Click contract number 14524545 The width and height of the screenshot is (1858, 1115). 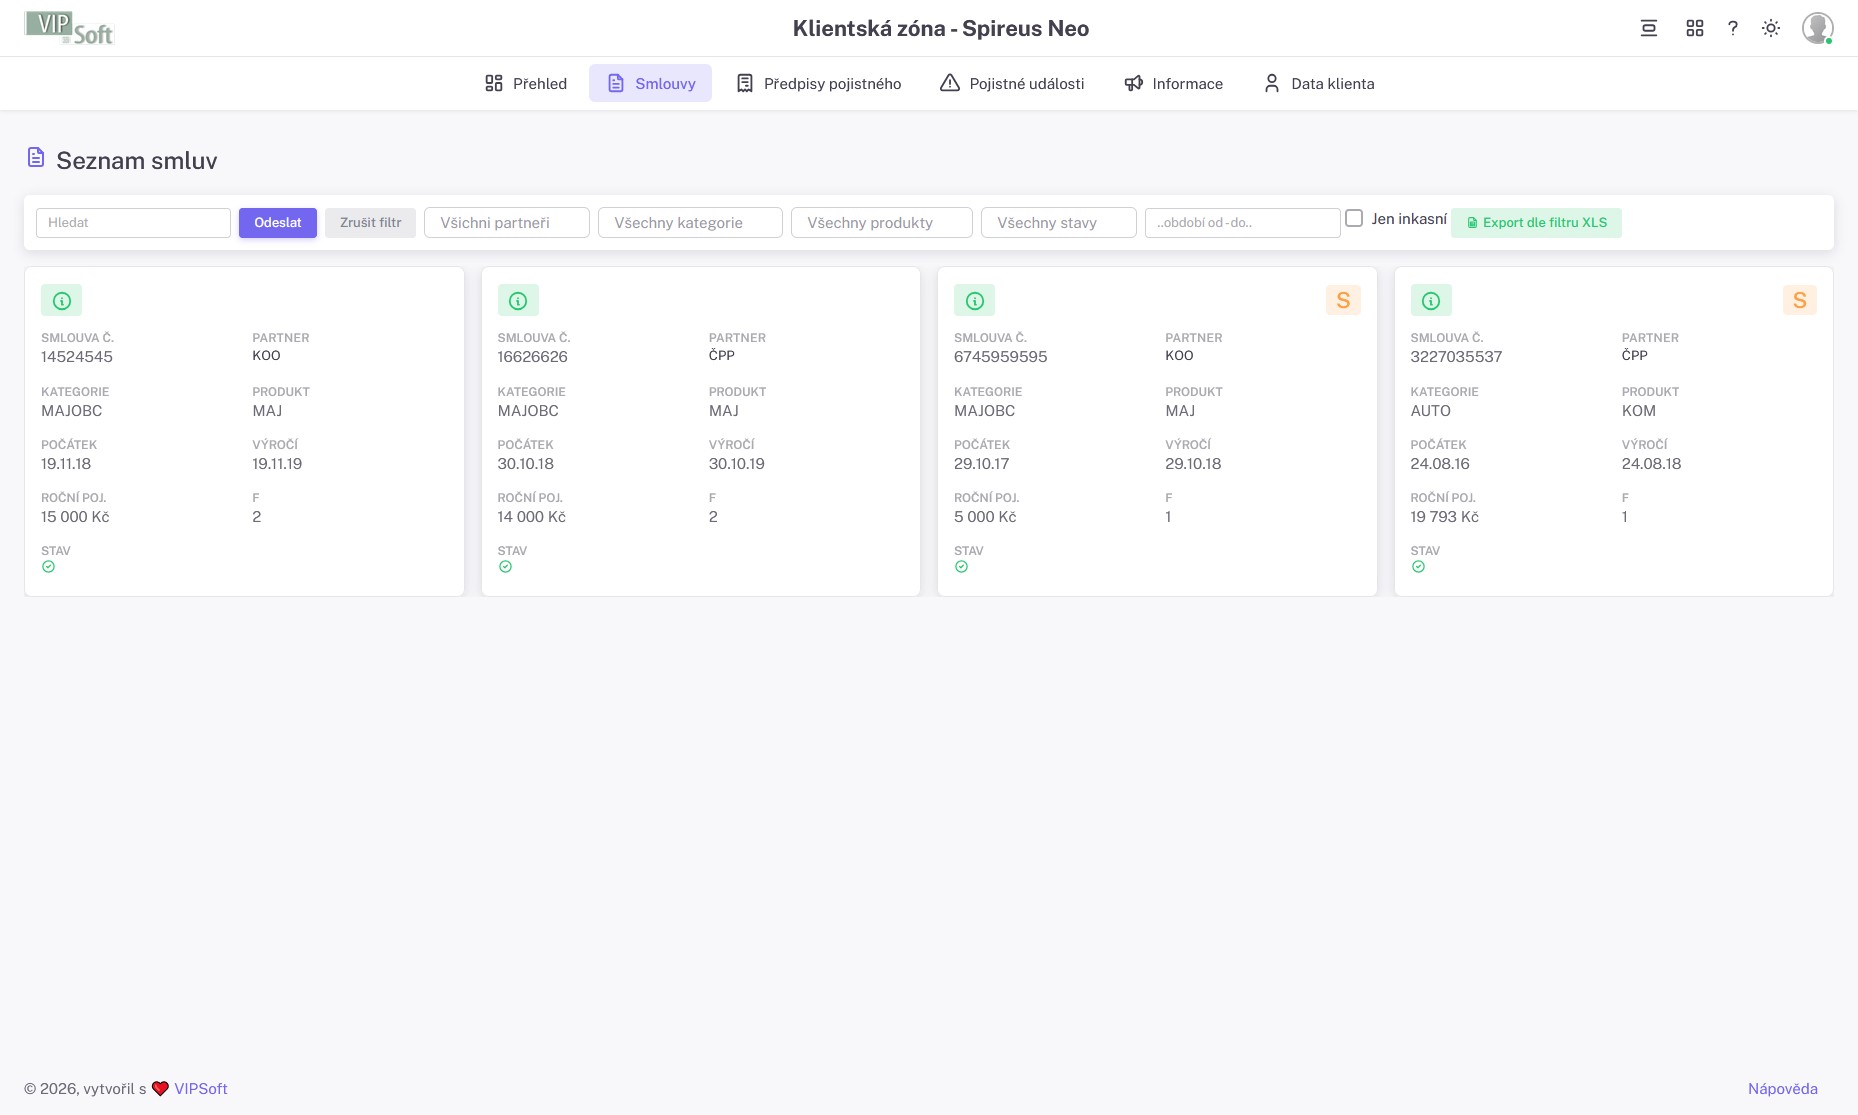(77, 357)
